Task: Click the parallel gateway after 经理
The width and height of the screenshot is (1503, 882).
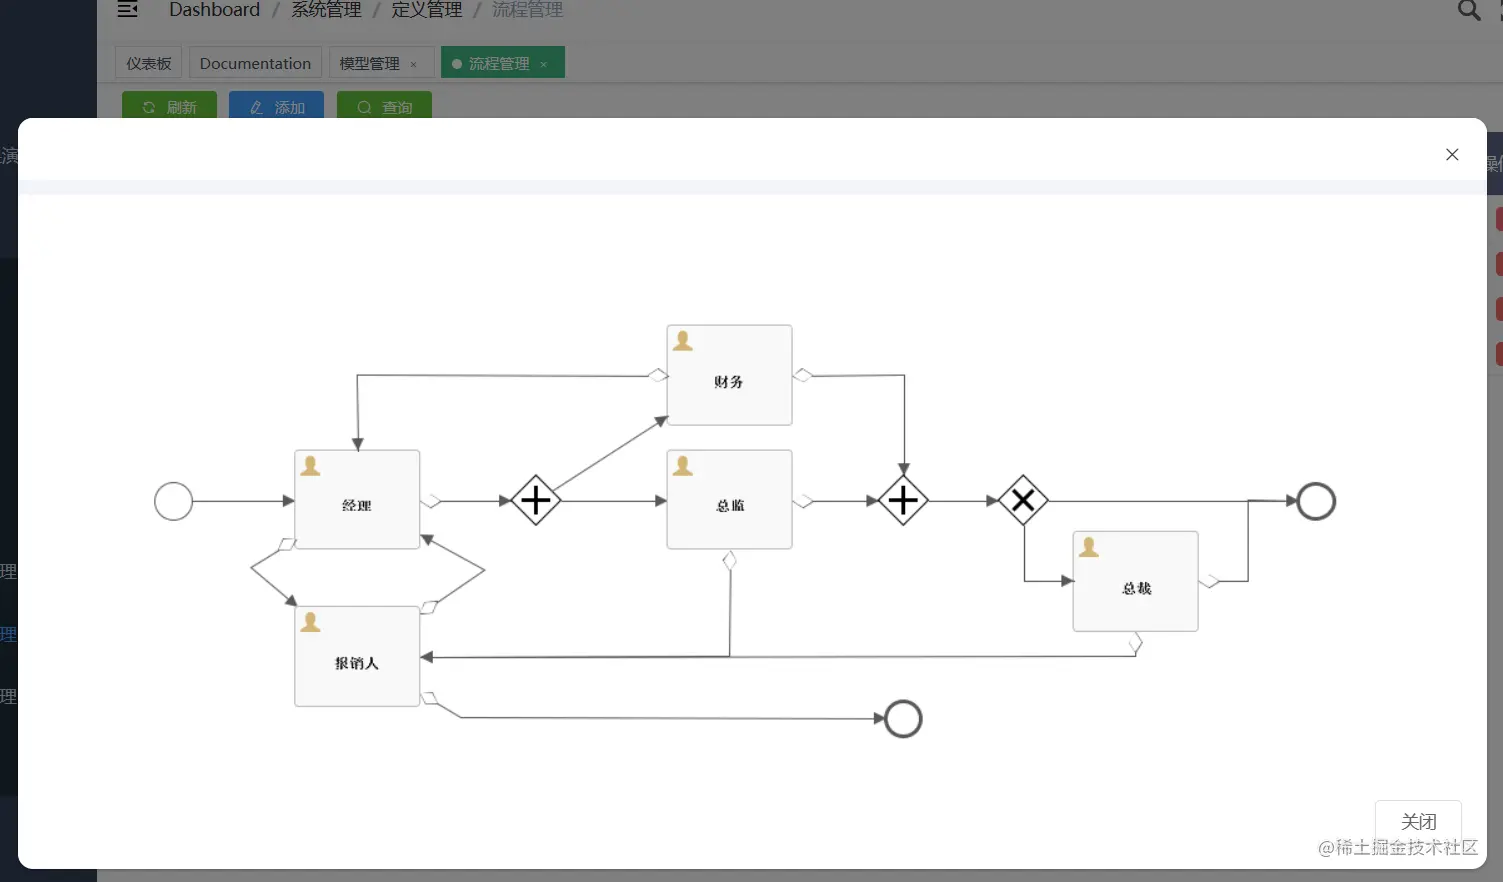Action: pyautogui.click(x=536, y=500)
